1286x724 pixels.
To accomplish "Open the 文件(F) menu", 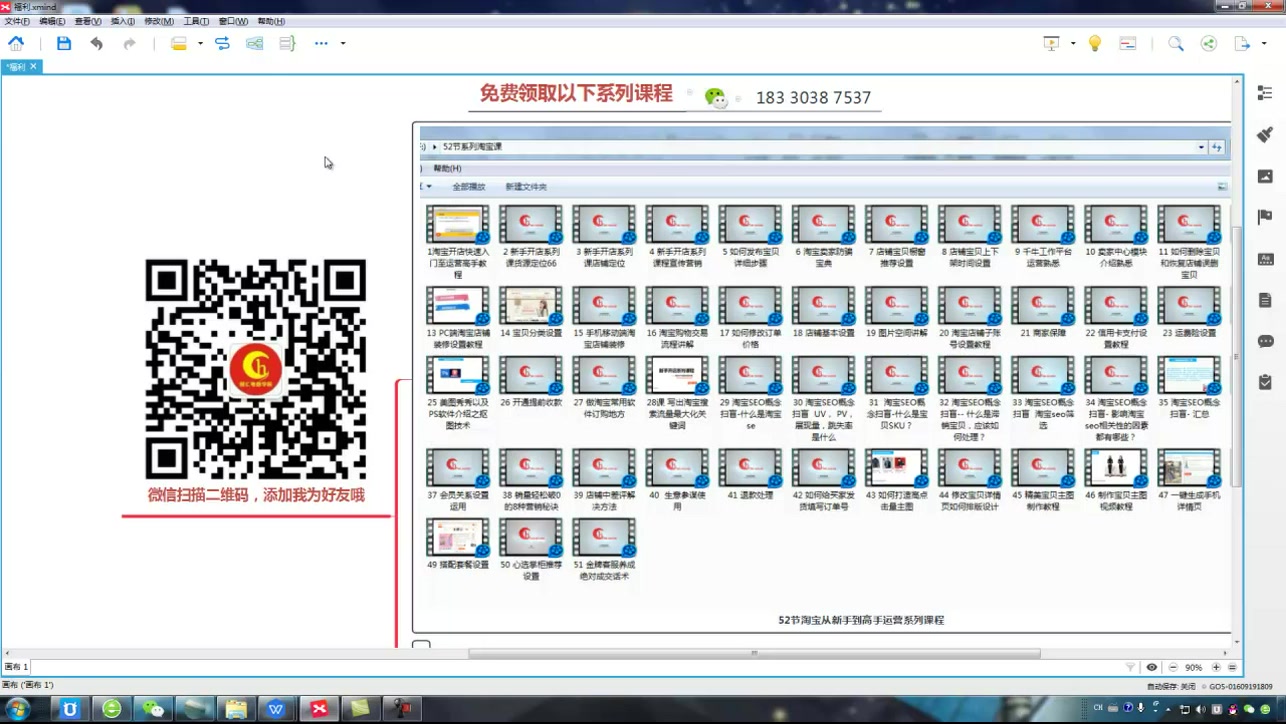I will (x=17, y=21).
